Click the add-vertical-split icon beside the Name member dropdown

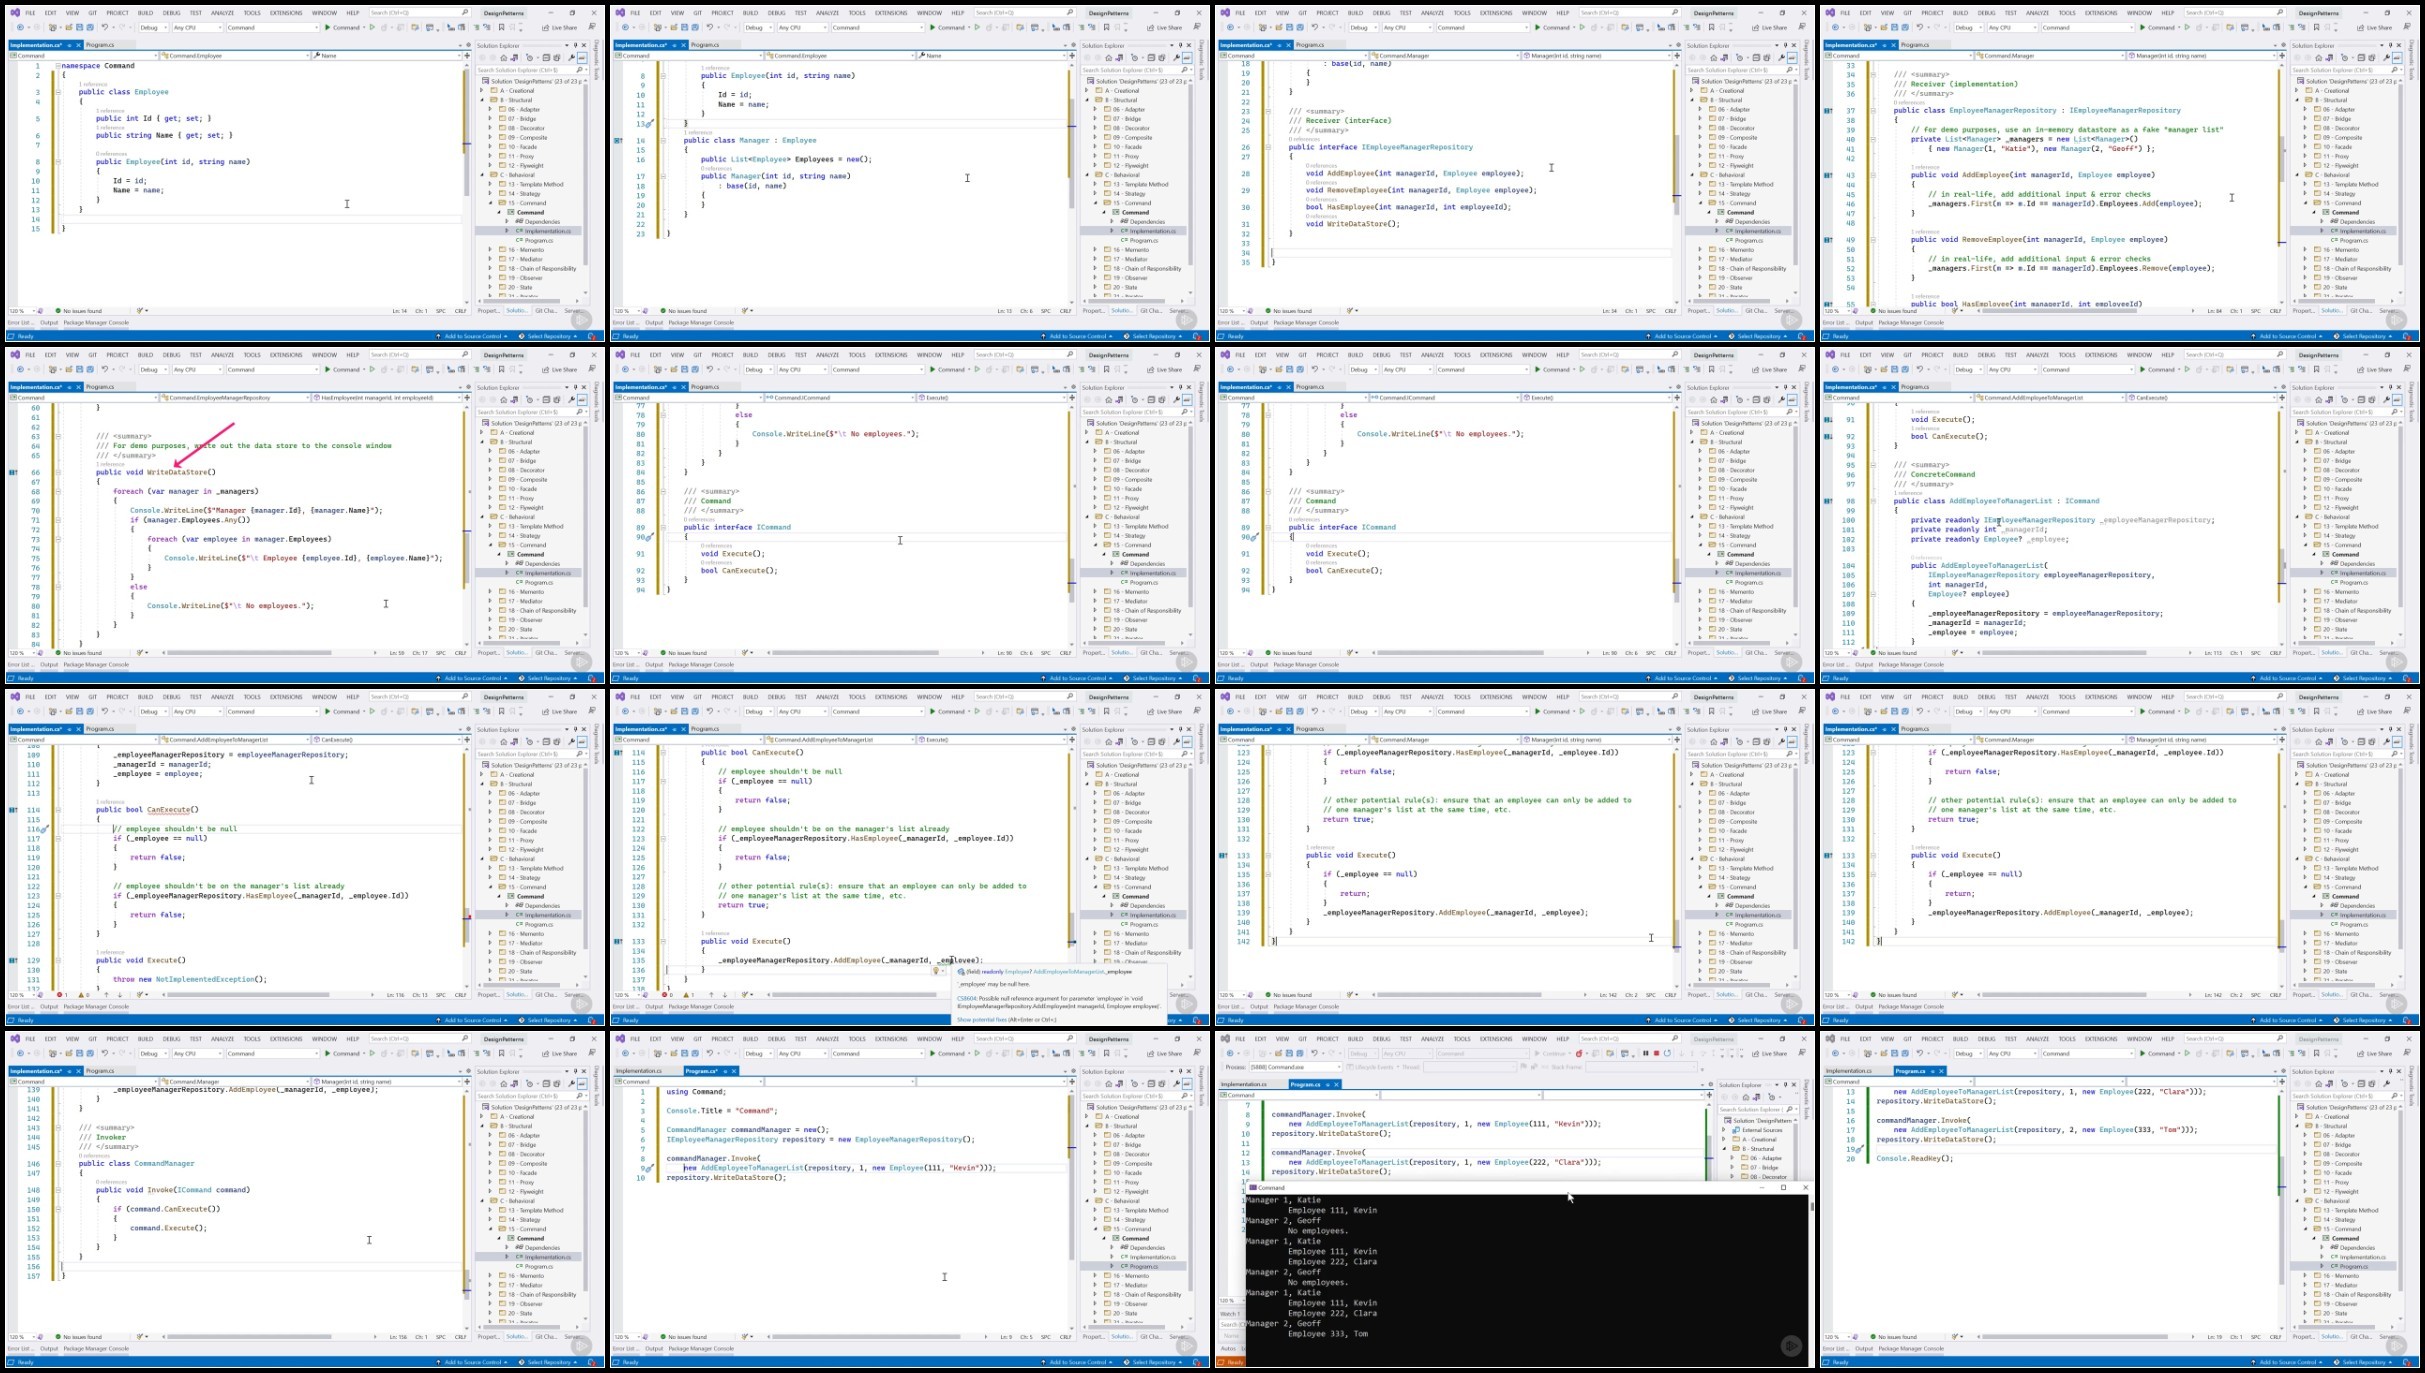point(467,56)
